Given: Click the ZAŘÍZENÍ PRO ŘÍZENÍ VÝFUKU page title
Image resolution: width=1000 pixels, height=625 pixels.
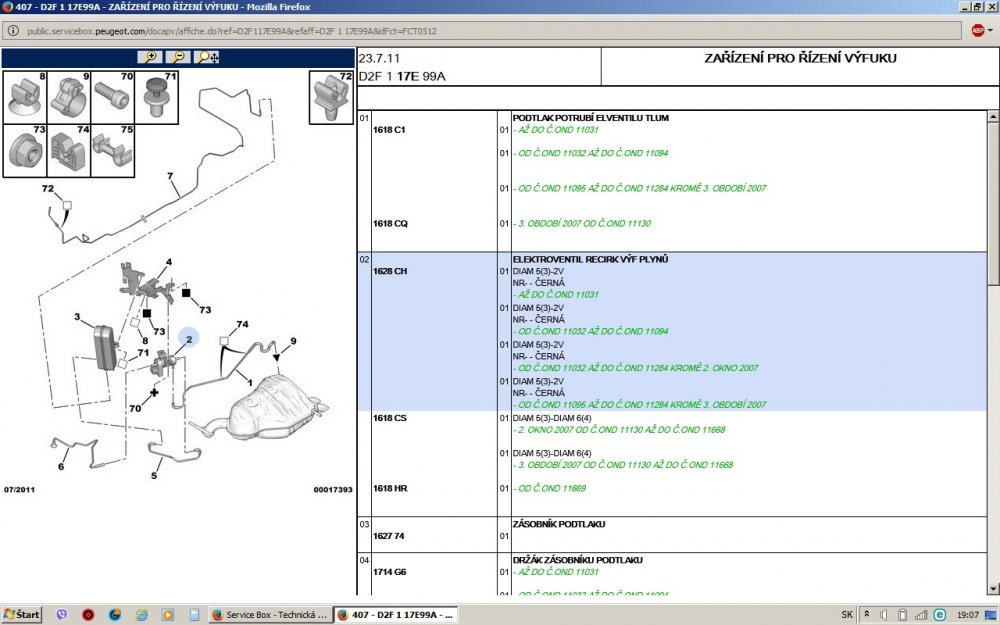Looking at the screenshot, I should pos(800,58).
